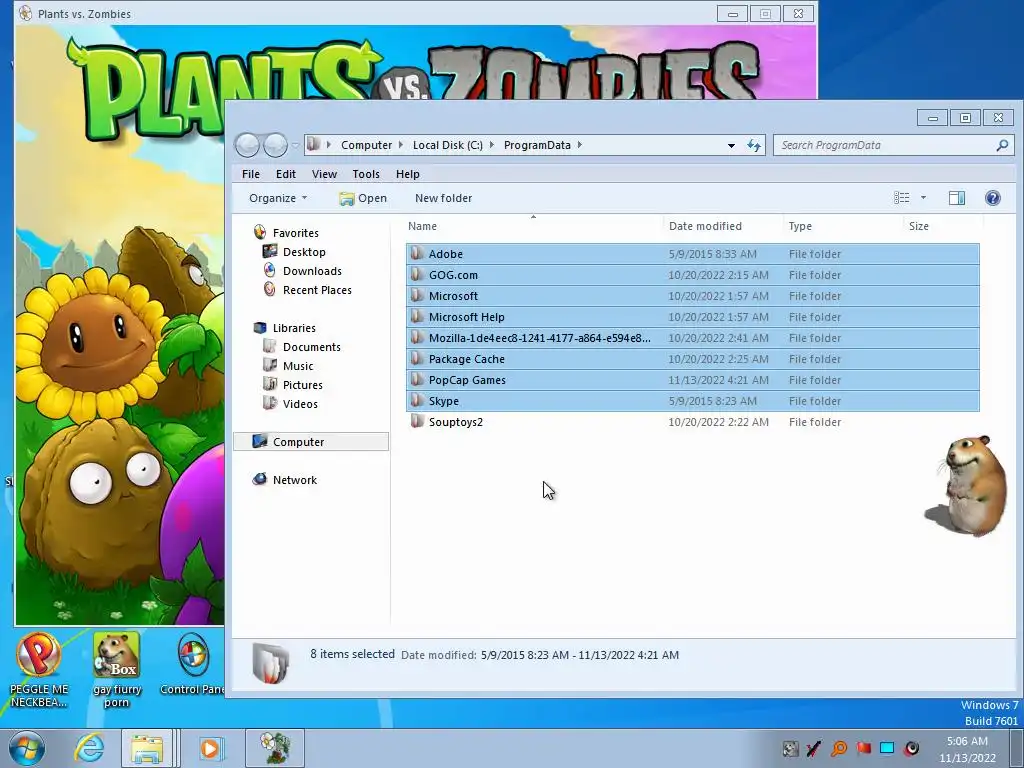The height and width of the screenshot is (768, 1024).
Task: Open the PEGGLE ME NECKBEA desktop shortcut
Action: [39, 671]
